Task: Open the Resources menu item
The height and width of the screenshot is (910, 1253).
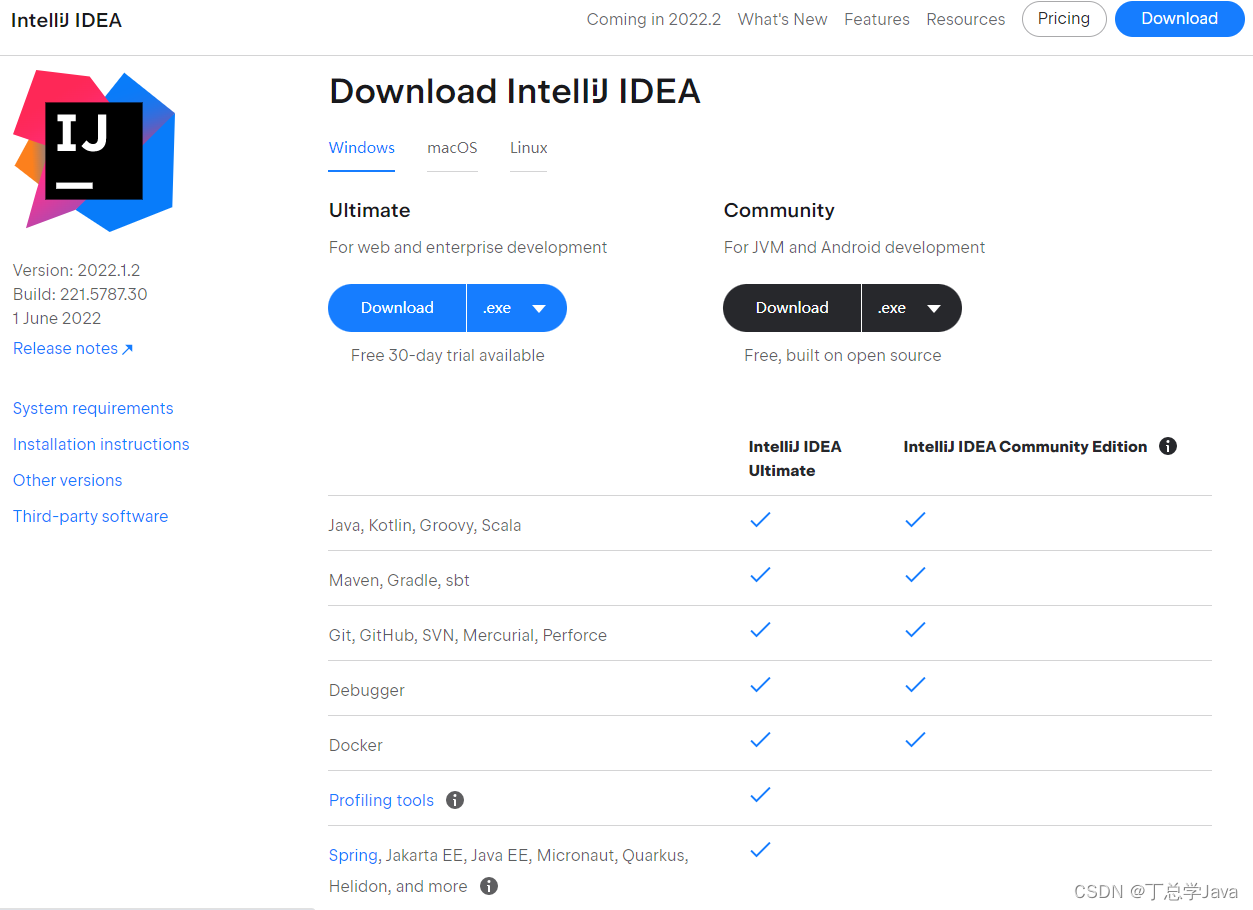Action: (x=966, y=19)
